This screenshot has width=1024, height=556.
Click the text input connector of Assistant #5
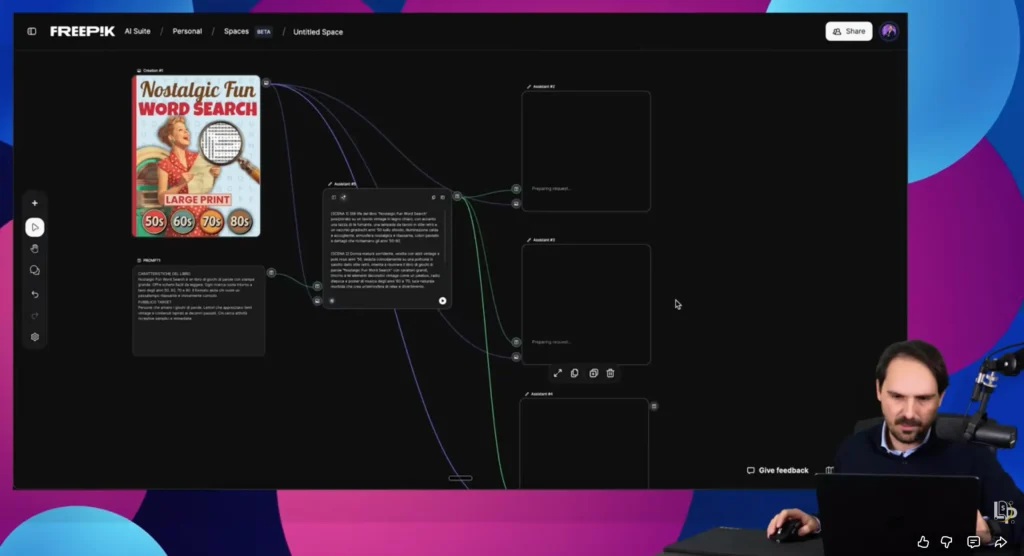tap(317, 286)
